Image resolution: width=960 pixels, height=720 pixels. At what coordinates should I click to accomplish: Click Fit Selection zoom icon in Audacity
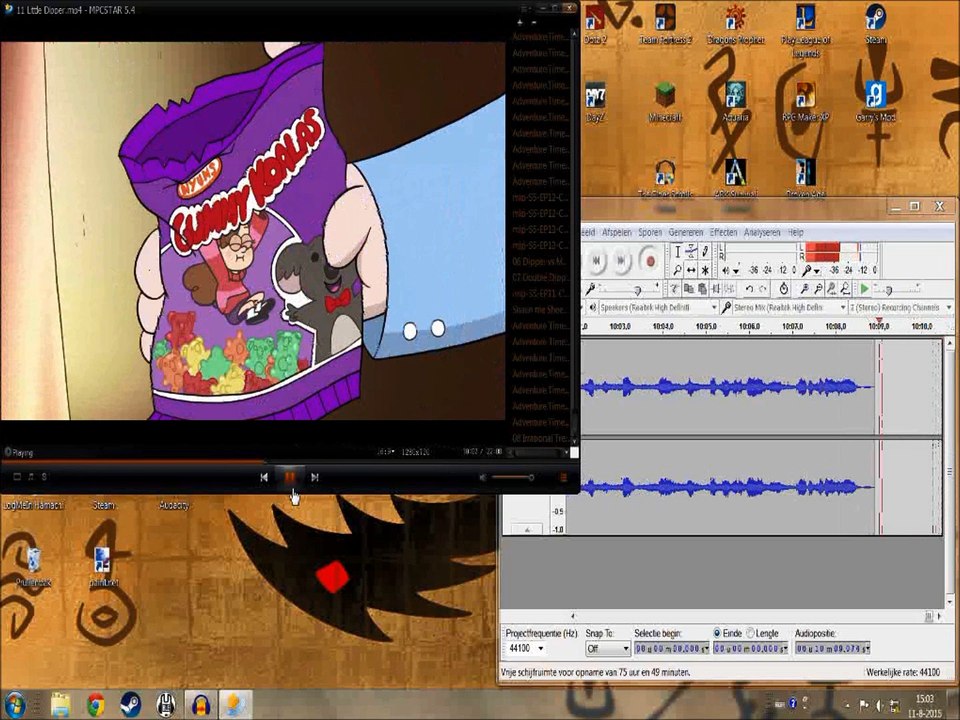(x=832, y=289)
